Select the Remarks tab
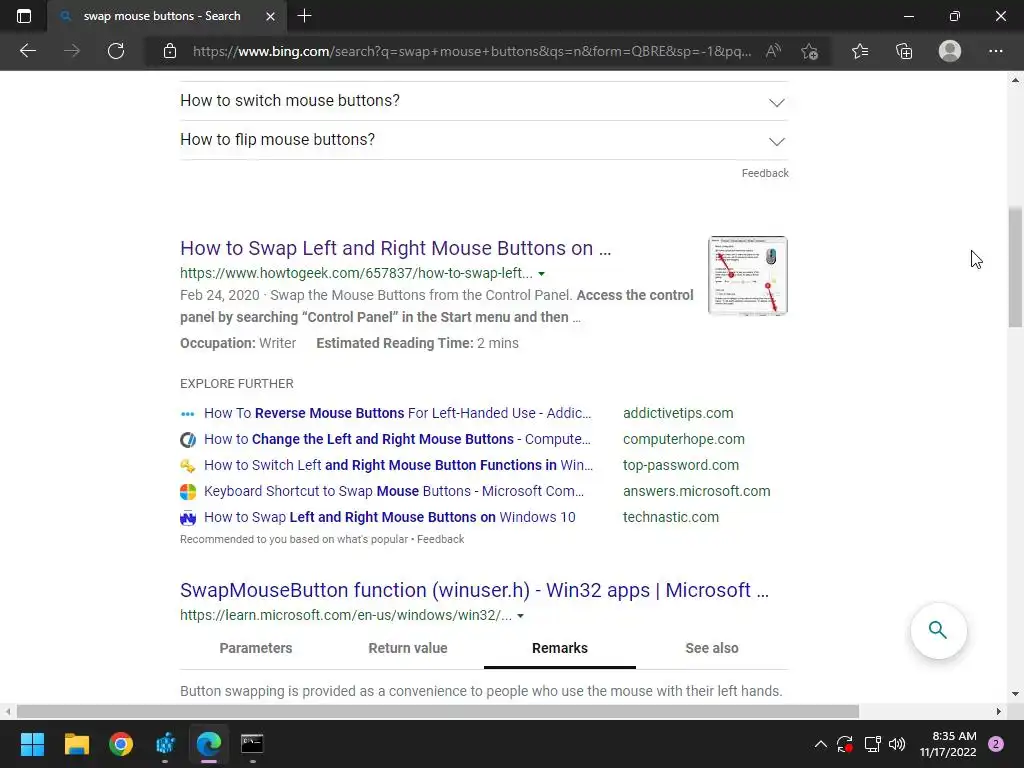Image resolution: width=1024 pixels, height=768 pixels. [x=560, y=648]
